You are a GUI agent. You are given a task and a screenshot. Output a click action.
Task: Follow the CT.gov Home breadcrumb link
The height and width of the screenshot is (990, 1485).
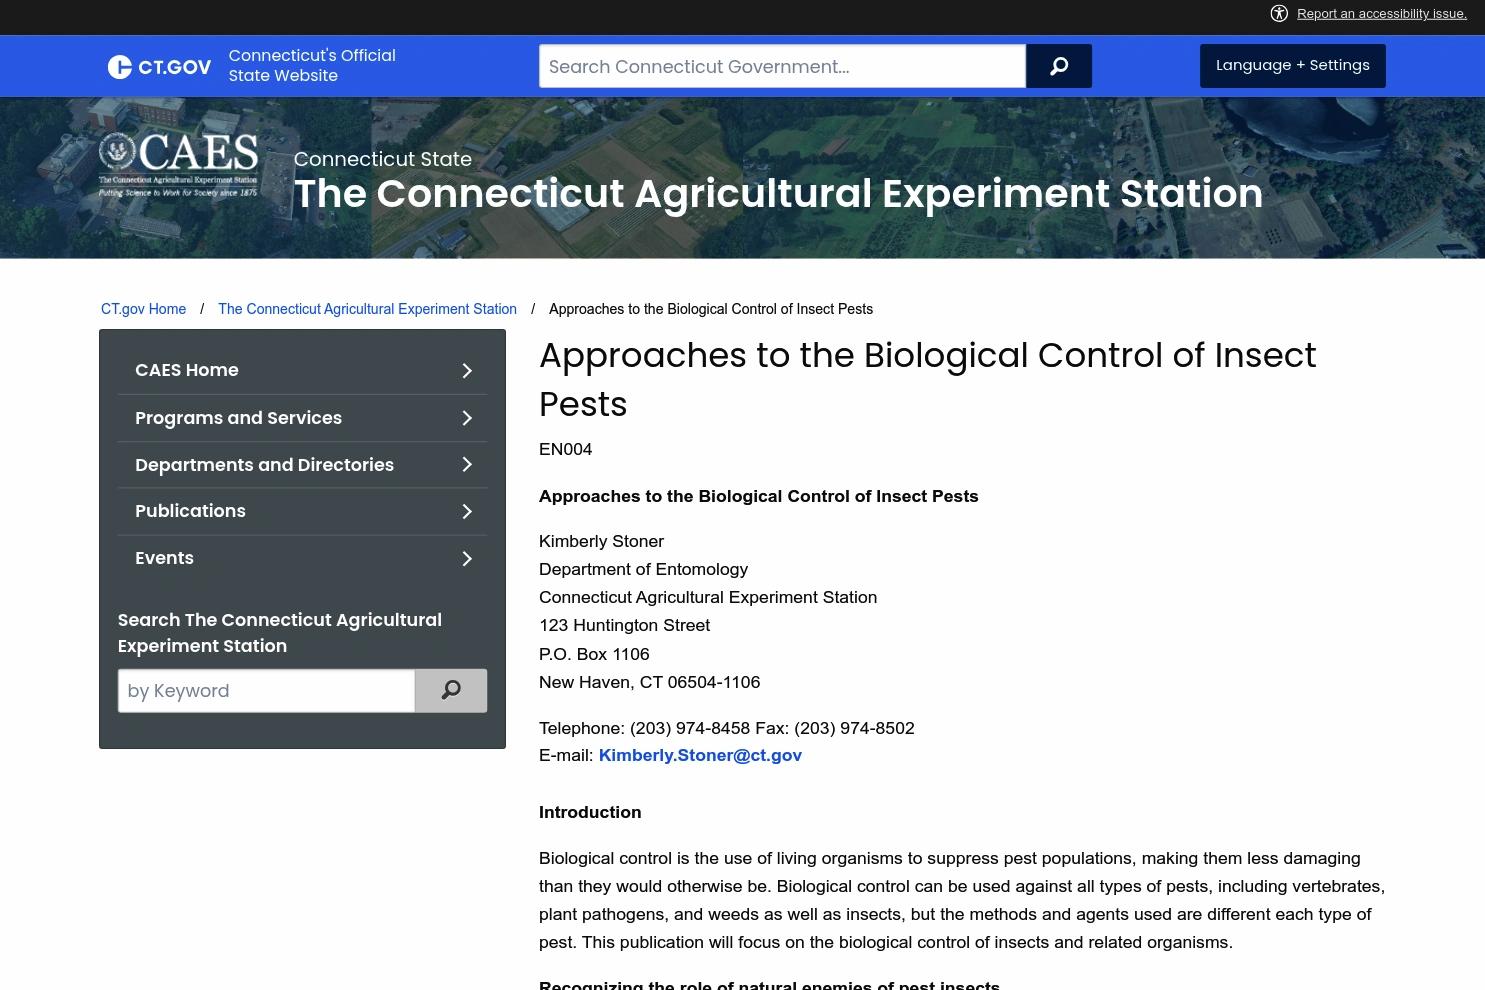pos(143,309)
